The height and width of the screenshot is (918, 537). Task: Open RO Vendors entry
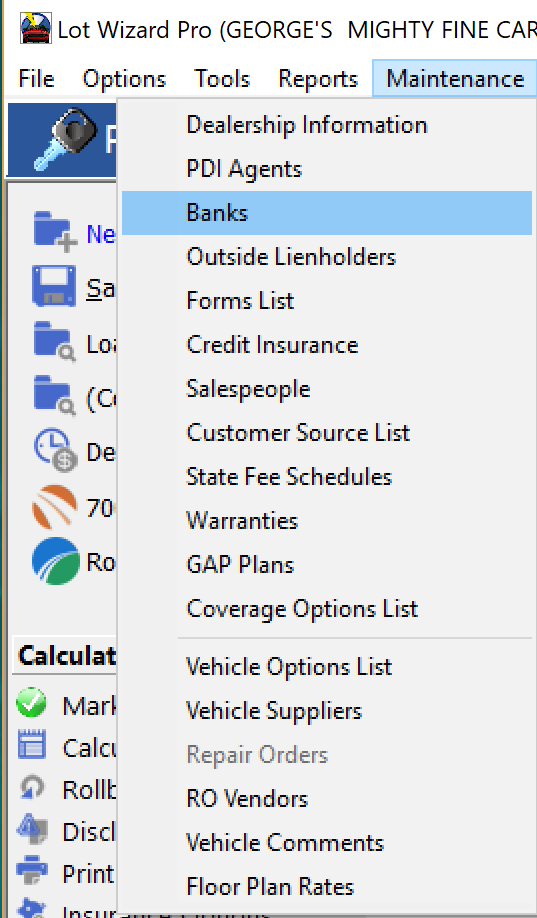(327, 799)
